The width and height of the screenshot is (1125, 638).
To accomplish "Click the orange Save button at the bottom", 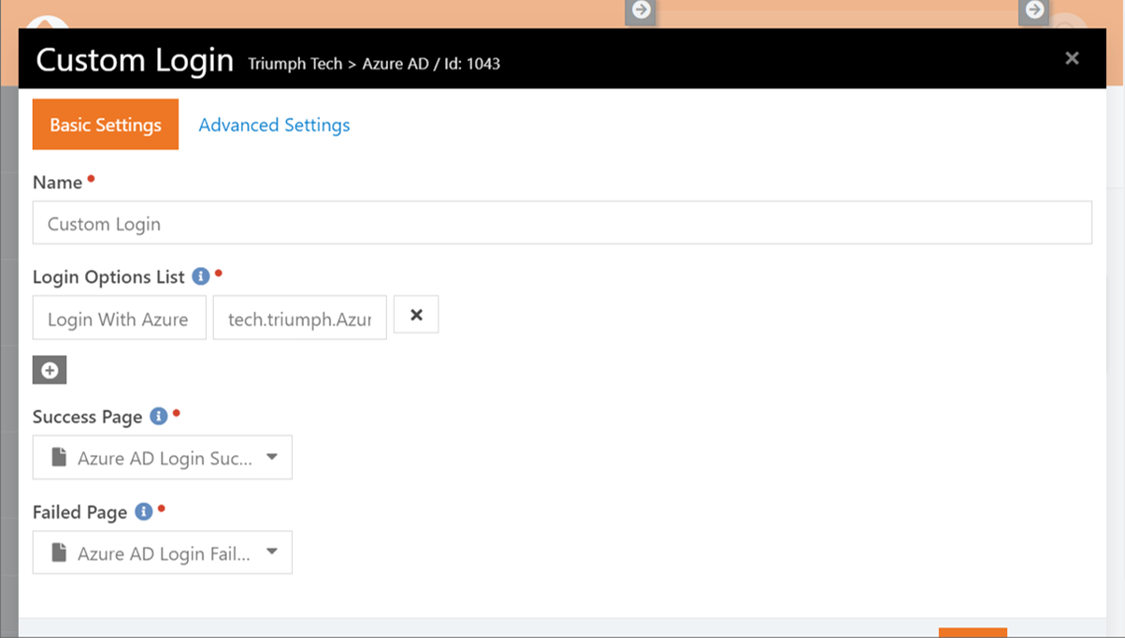I will [x=973, y=633].
